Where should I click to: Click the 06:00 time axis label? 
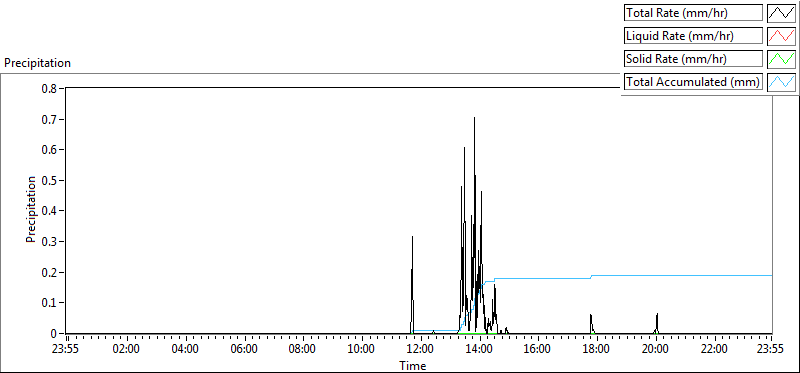[x=244, y=350]
